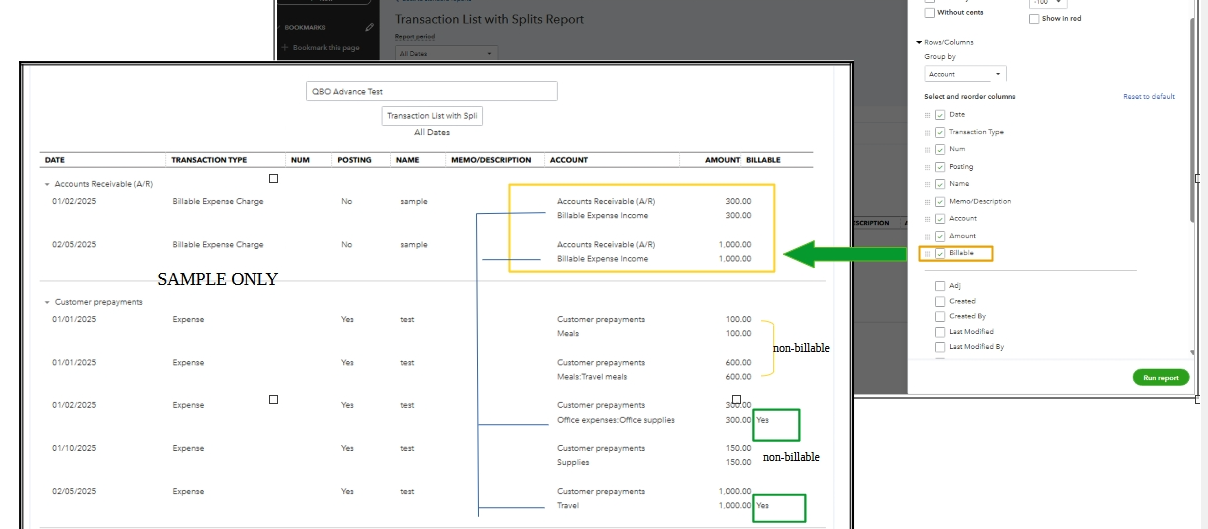
Task: Click the Reset to default link
Action: point(1149,97)
